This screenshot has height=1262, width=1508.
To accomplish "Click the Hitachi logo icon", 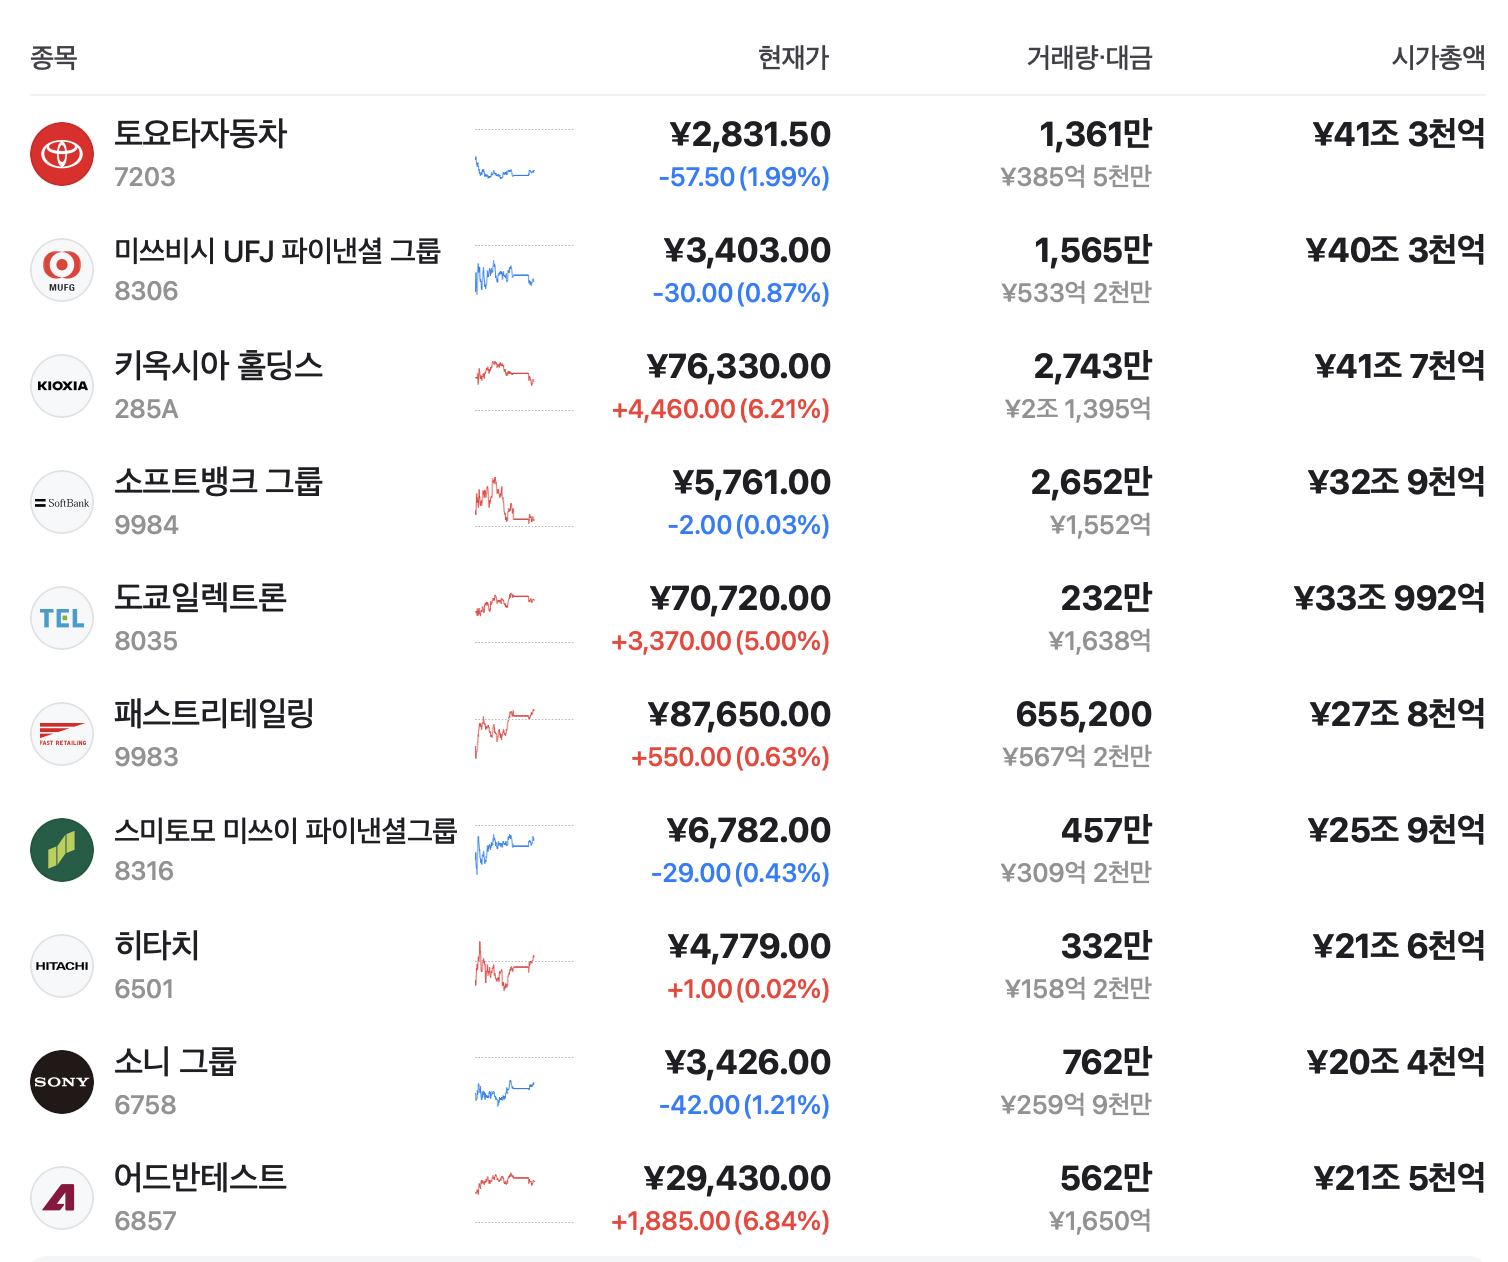I will pyautogui.click(x=62, y=966).
